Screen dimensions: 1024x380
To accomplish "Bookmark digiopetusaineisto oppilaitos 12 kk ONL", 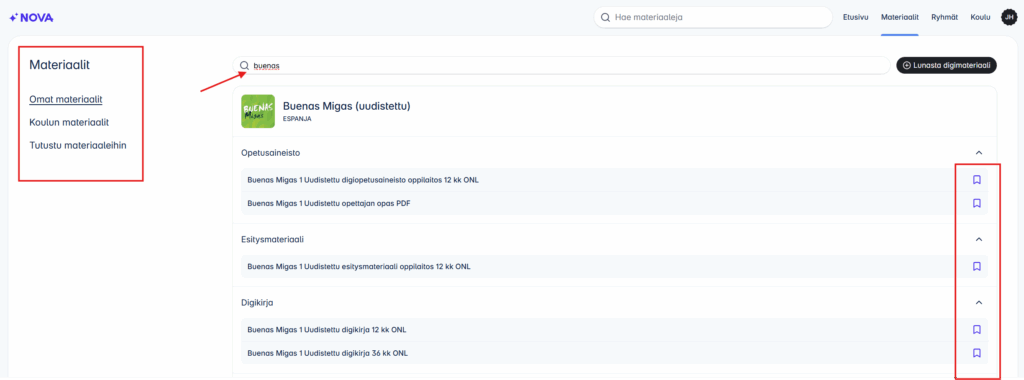I will coord(977,180).
